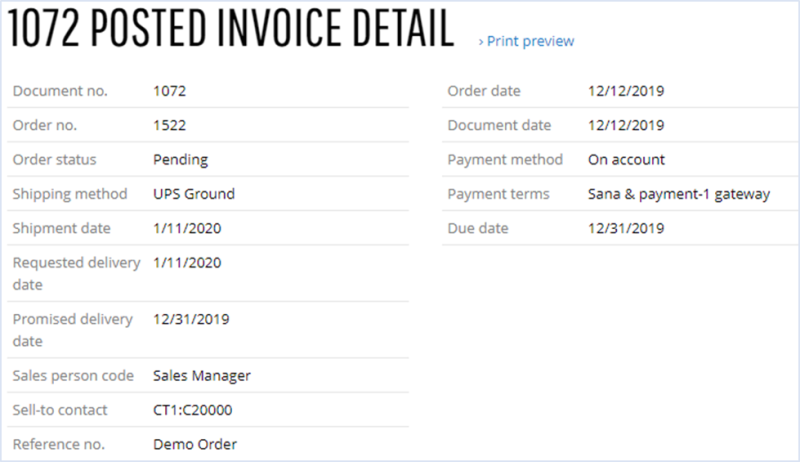Click the Document date value
800x462 pixels.
[x=626, y=125]
